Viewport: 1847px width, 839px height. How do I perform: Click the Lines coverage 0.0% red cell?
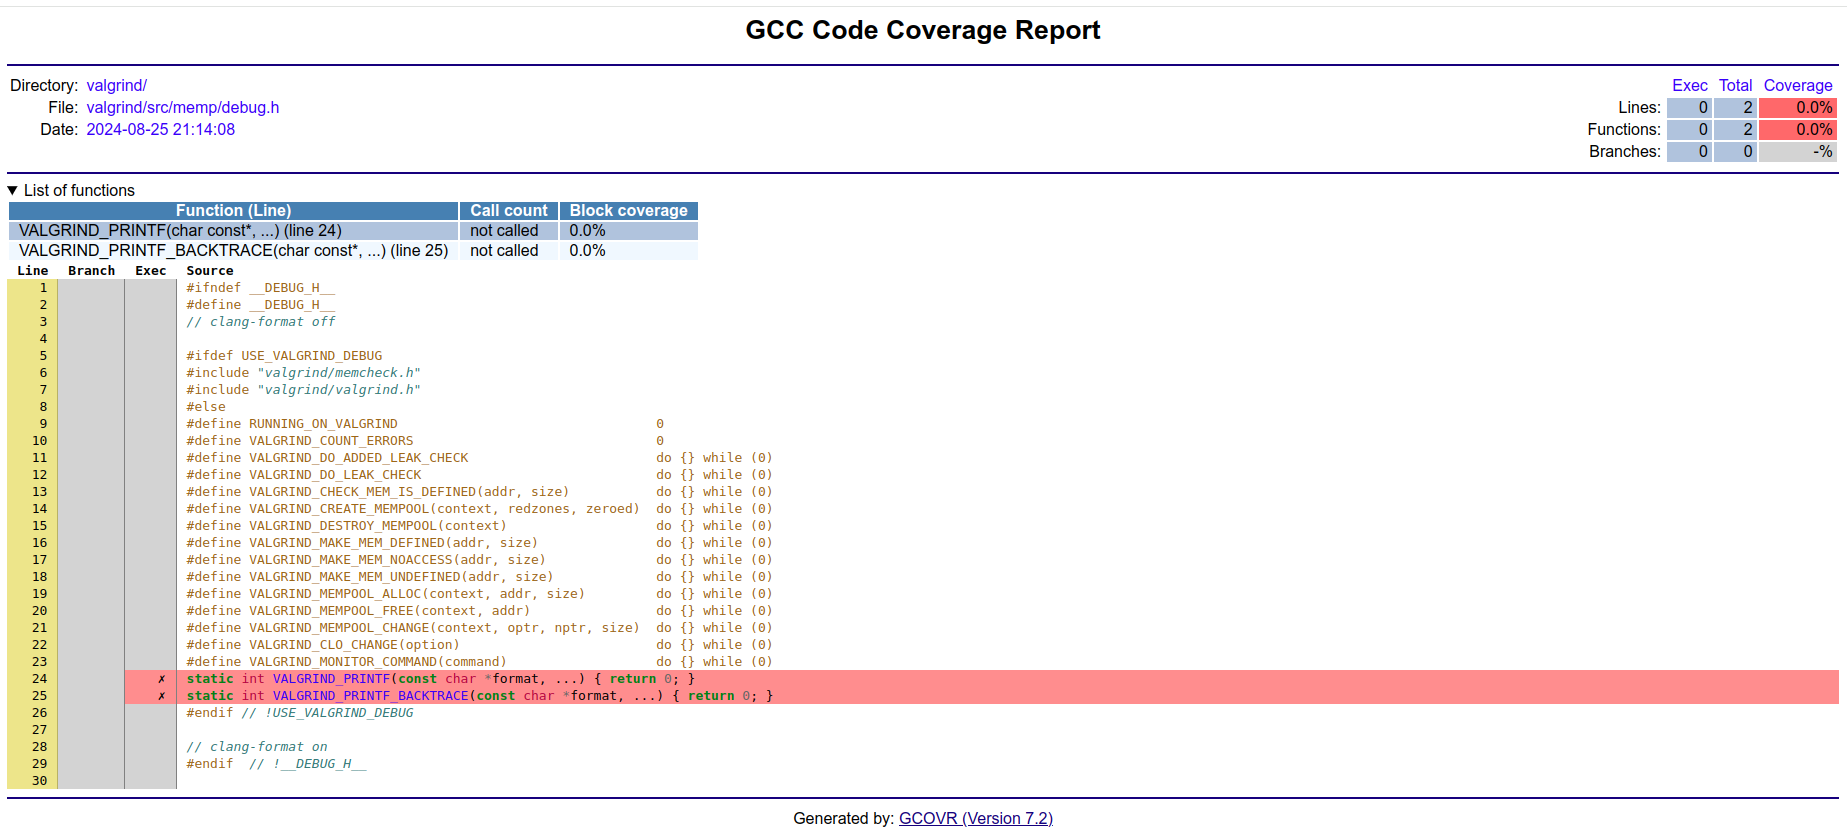pos(1797,108)
